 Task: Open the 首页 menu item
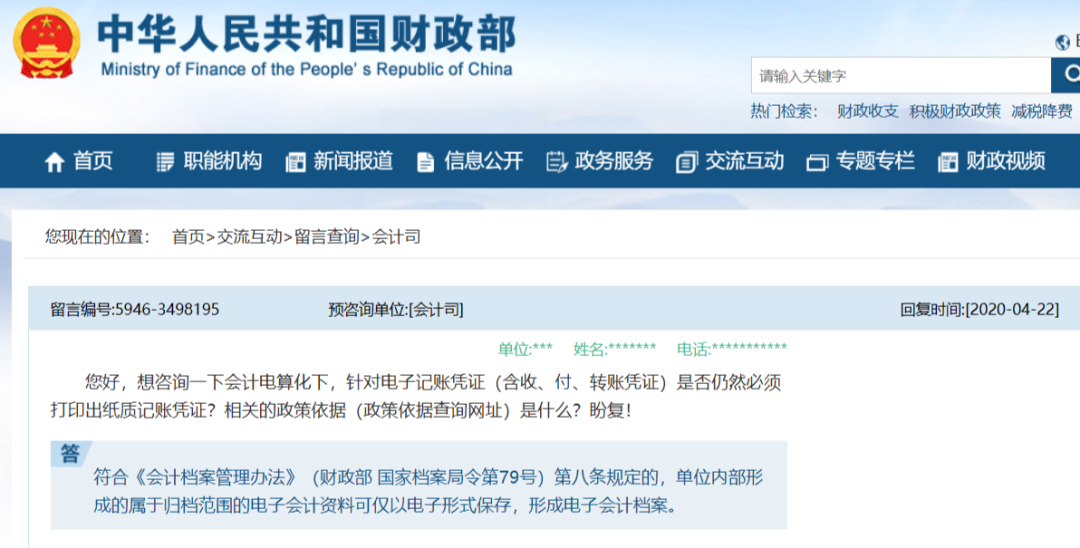point(93,161)
